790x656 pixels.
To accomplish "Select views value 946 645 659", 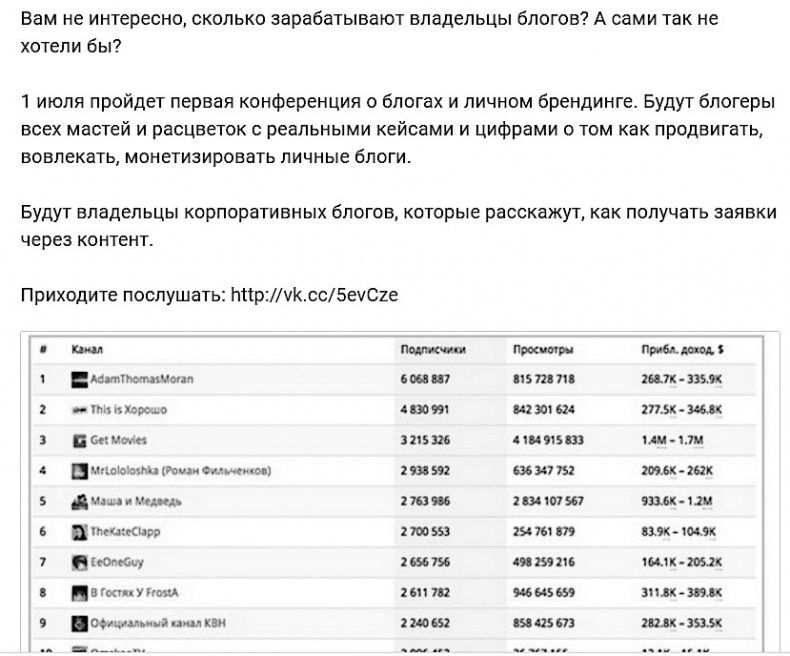I will click(544, 593).
